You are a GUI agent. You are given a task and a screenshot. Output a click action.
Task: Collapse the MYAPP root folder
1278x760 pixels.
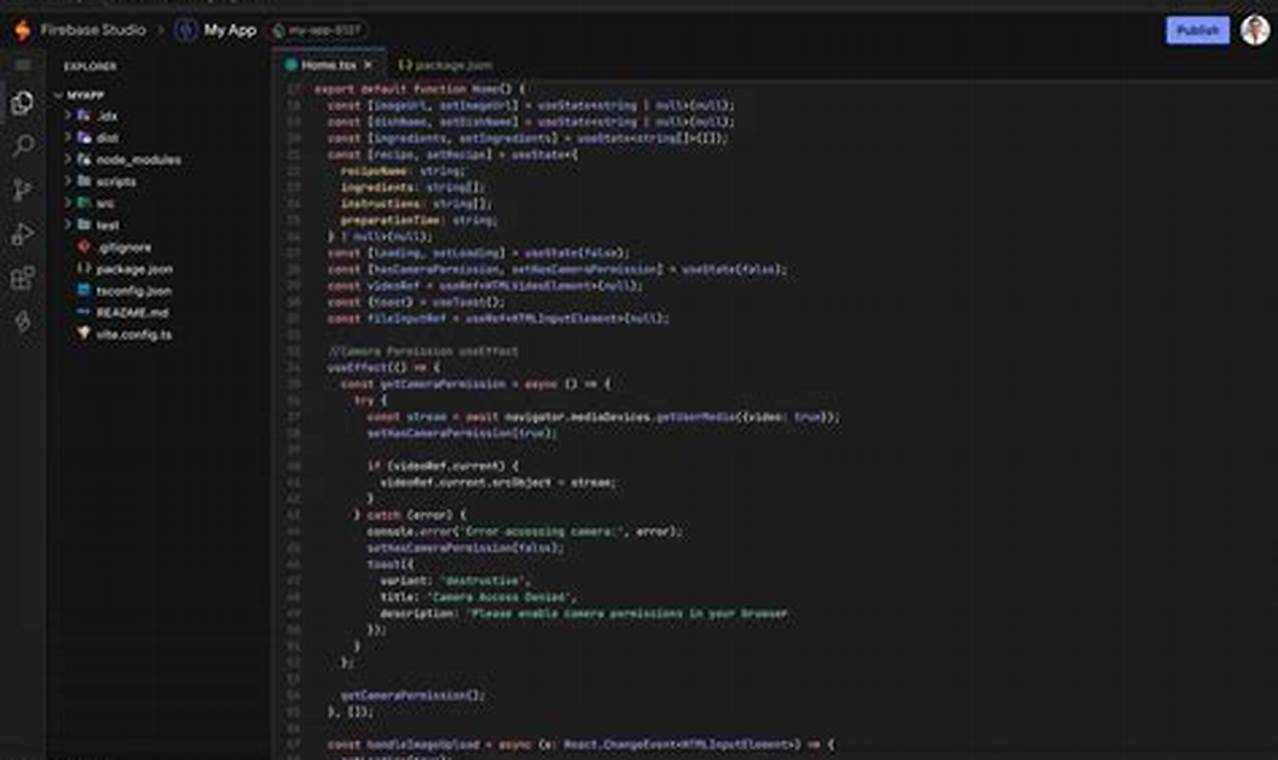[x=78, y=95]
